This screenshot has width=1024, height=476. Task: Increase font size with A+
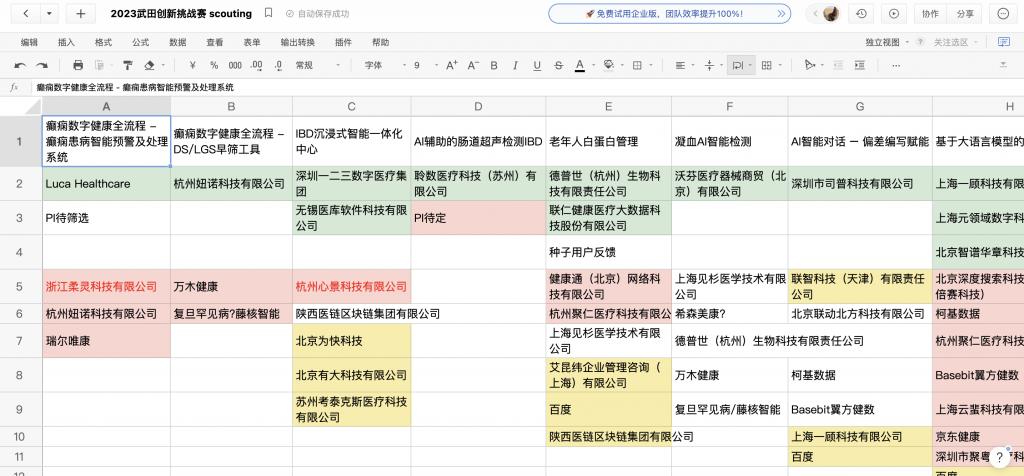(x=452, y=65)
